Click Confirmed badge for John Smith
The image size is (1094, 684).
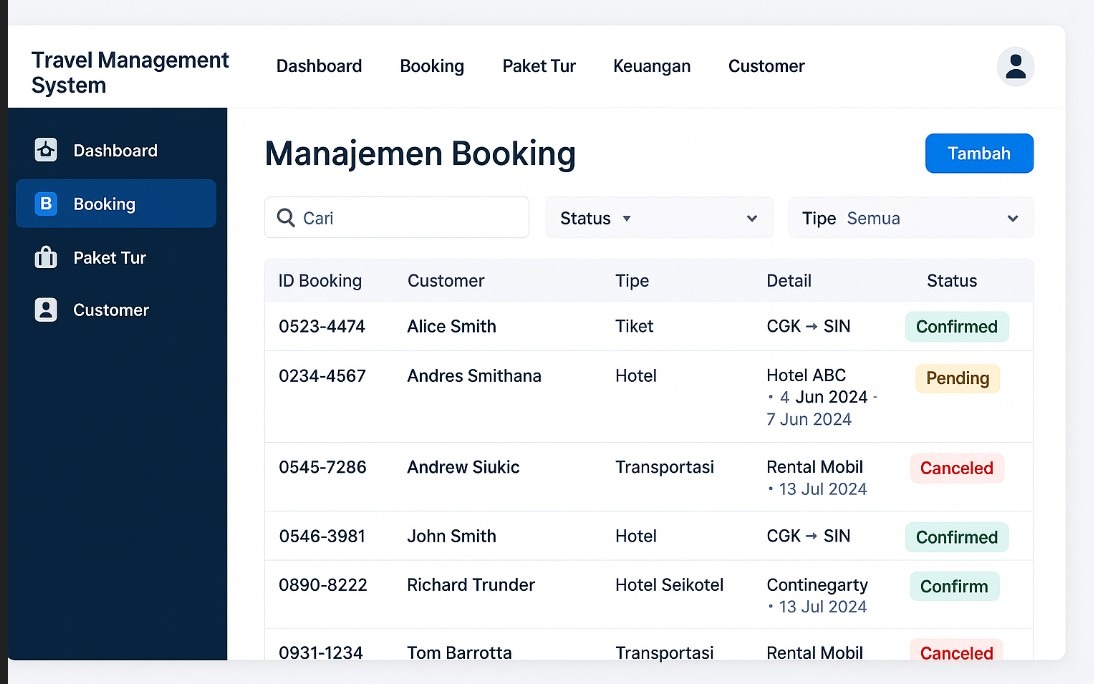click(x=957, y=537)
